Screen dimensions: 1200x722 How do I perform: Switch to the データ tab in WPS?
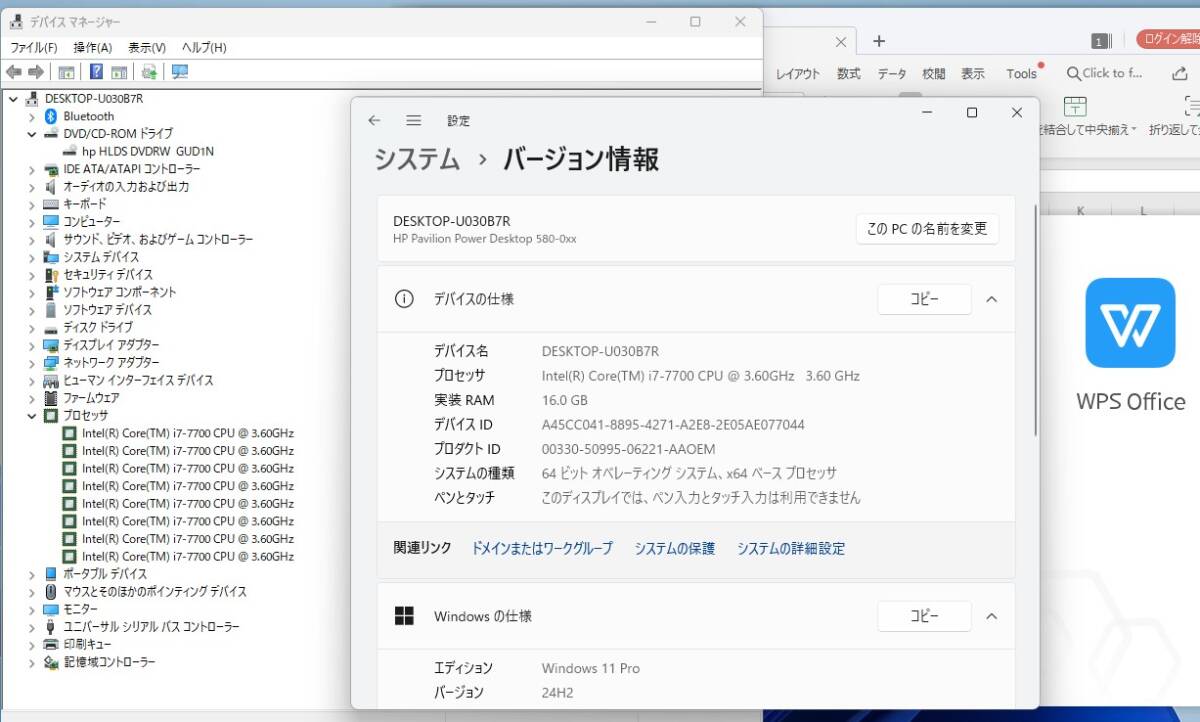(x=892, y=74)
